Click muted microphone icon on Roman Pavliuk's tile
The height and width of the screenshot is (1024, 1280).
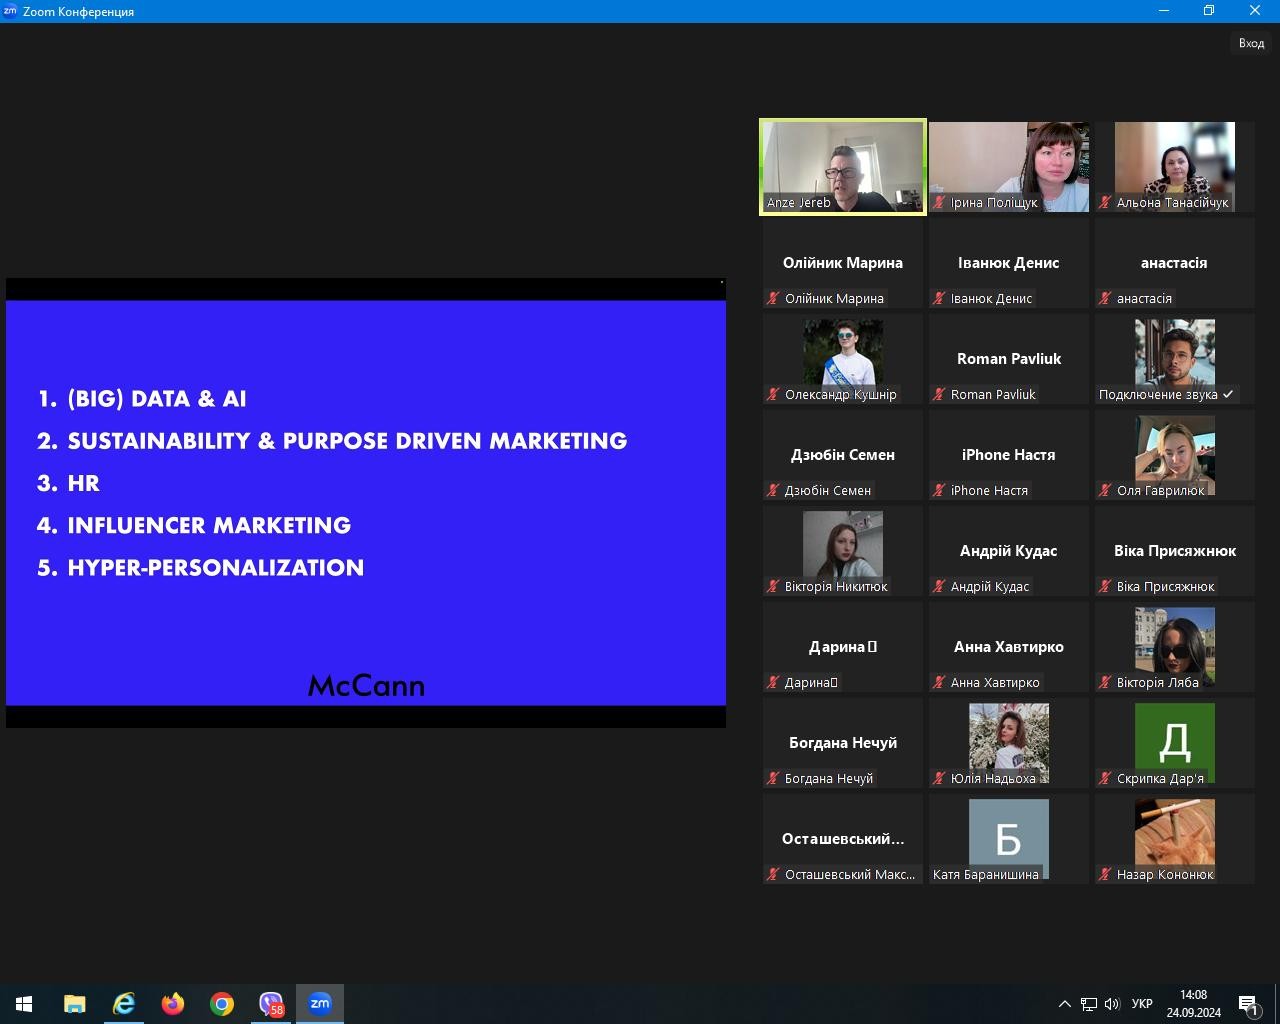[939, 395]
